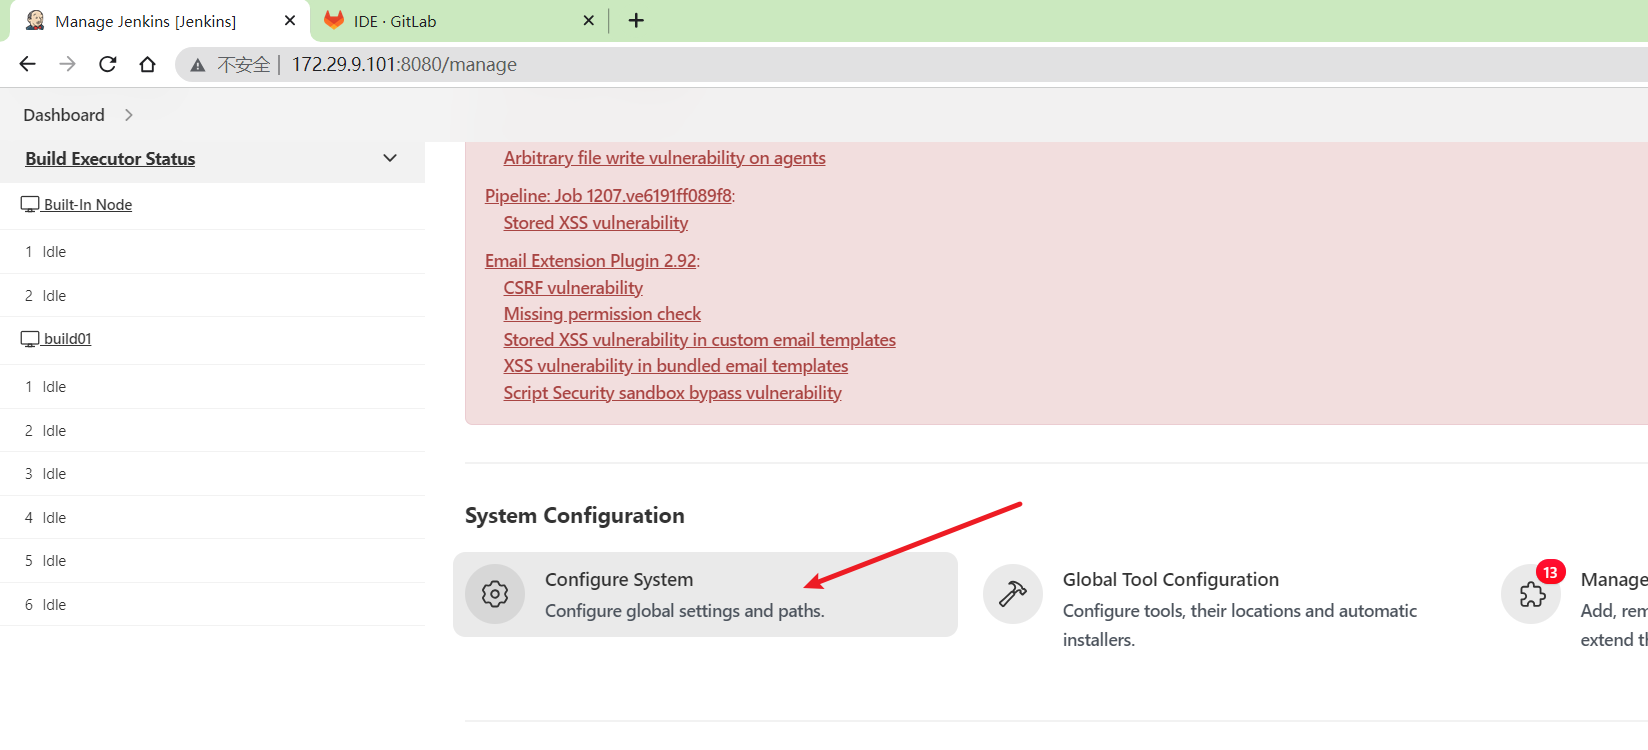
Task: Click the Built-In Node computer icon
Action: (30, 204)
